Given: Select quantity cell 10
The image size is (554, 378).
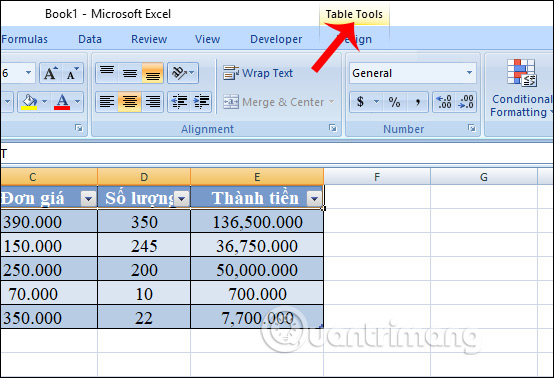Looking at the screenshot, I should click(x=144, y=294).
